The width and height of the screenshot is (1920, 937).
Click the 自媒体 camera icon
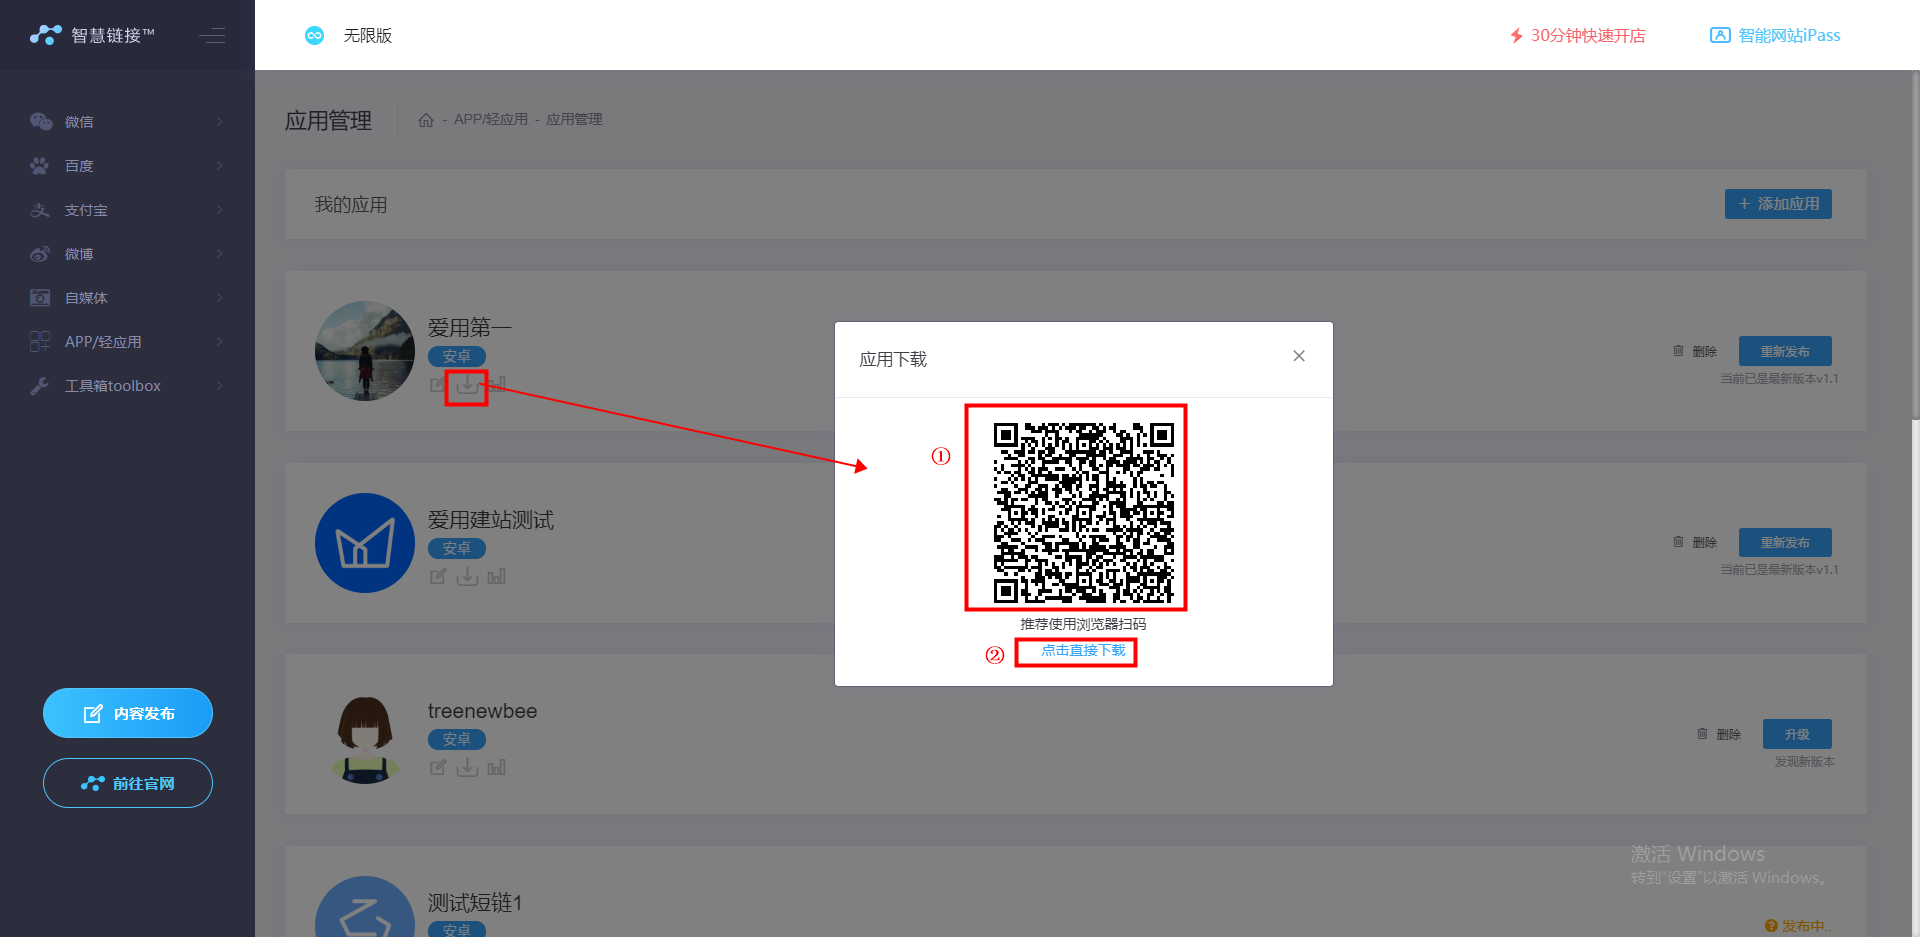40,298
